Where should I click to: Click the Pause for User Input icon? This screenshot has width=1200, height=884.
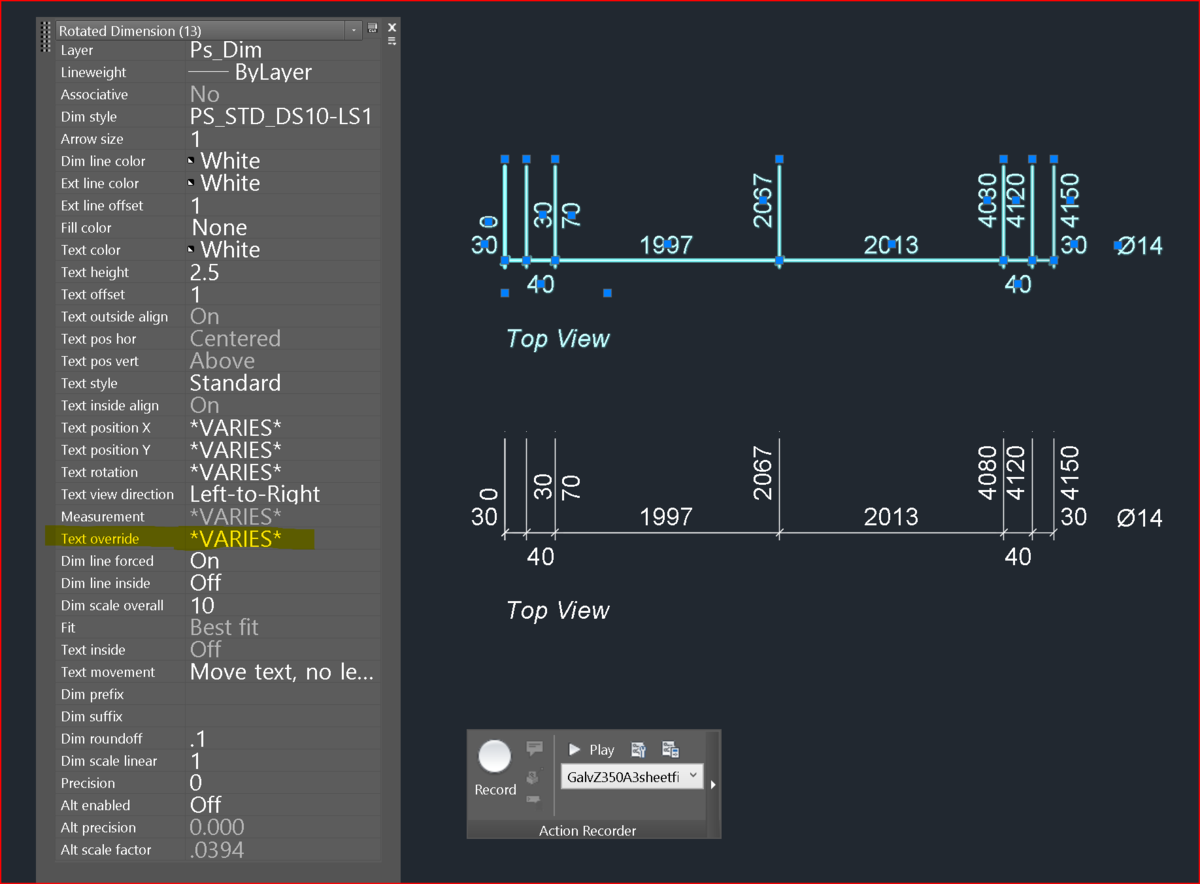tap(534, 802)
